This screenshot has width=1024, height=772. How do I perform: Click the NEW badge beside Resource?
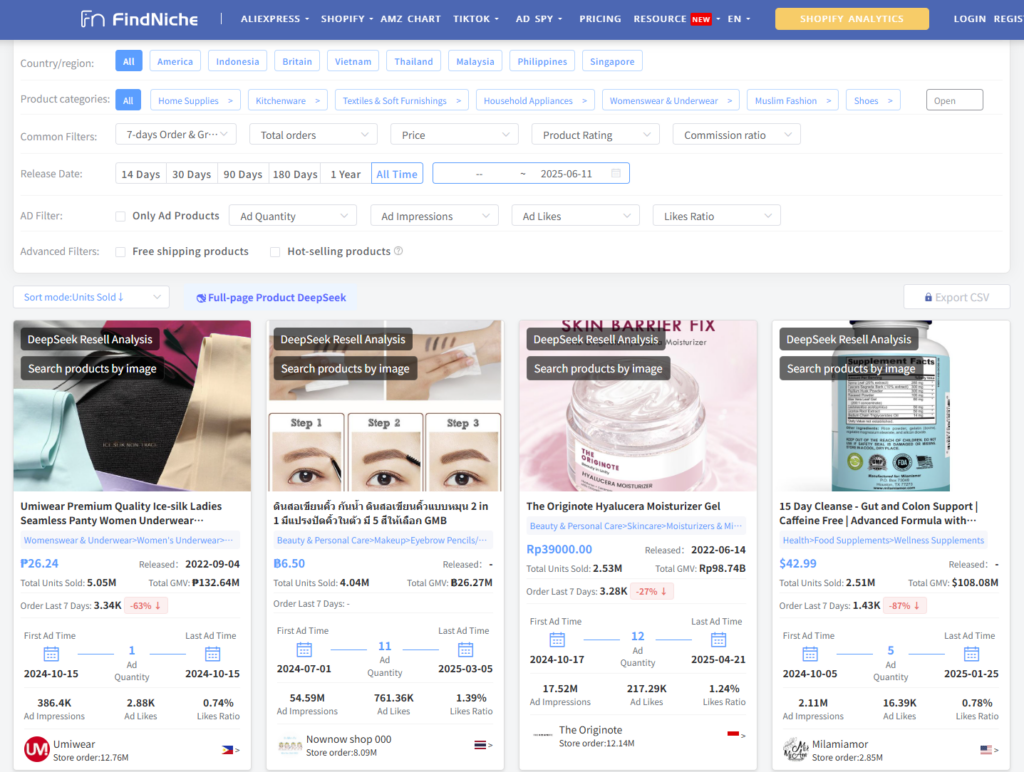[x=701, y=20]
